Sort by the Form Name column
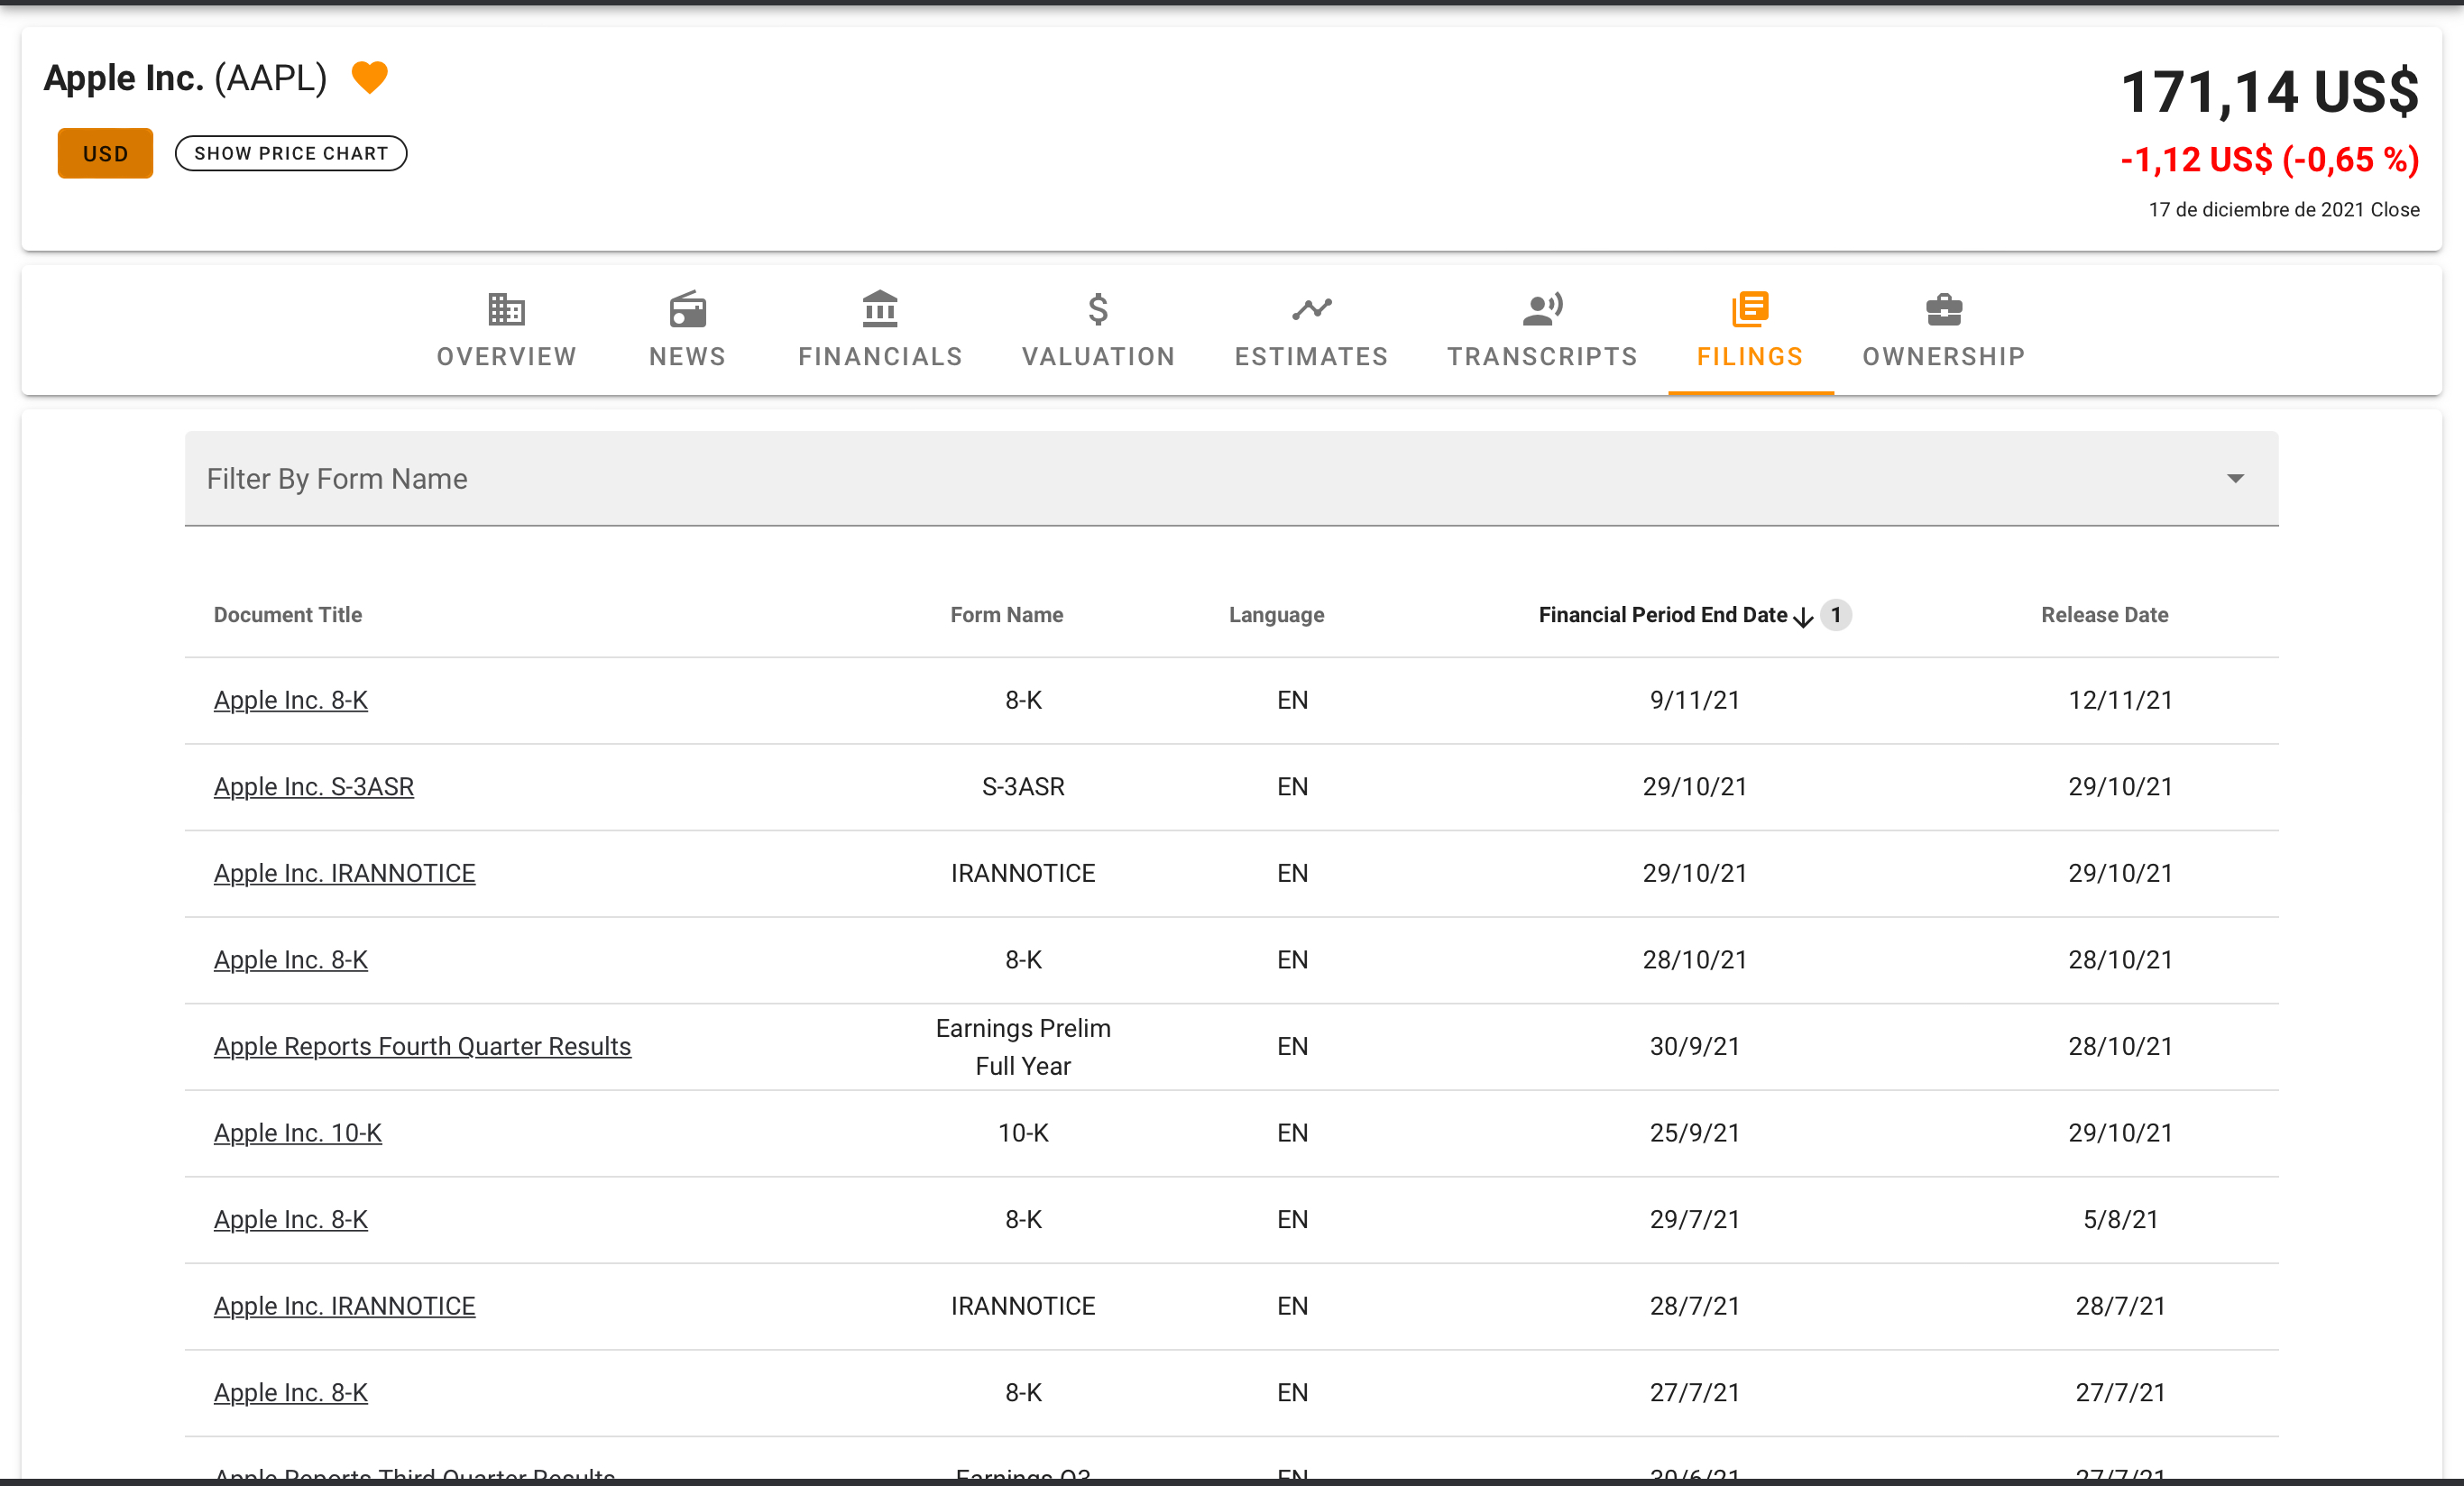Image resolution: width=2464 pixels, height=1486 pixels. pos(1006,615)
